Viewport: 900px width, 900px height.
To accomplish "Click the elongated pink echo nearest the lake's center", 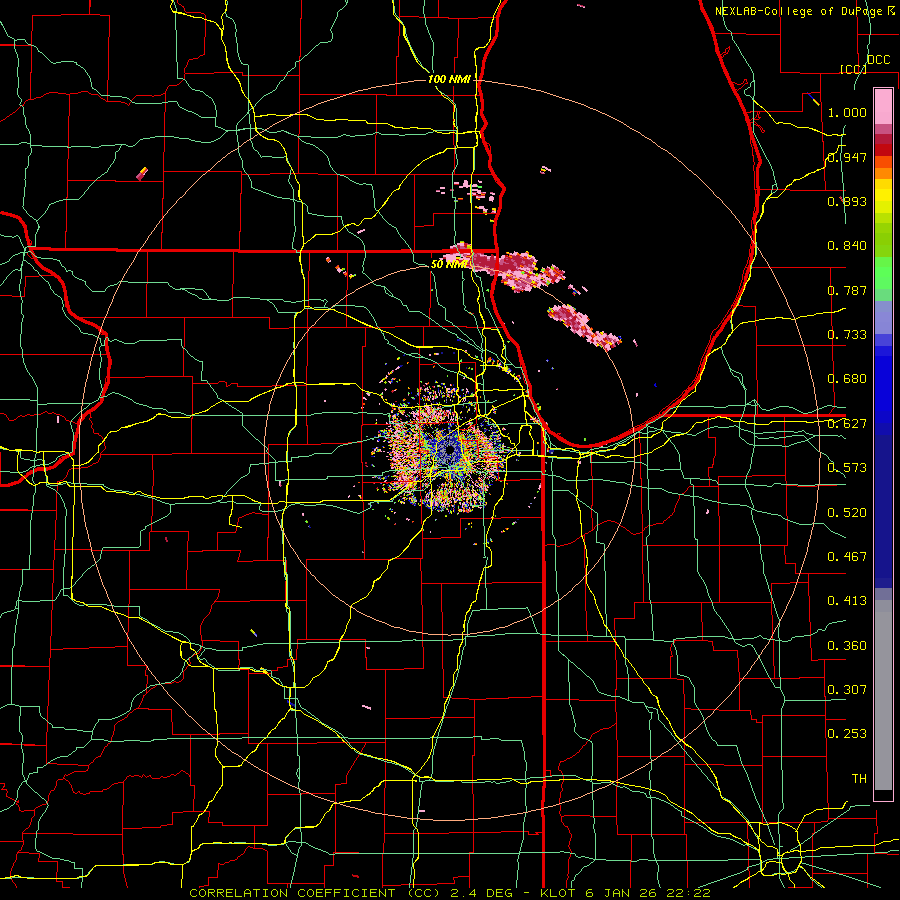I will [584, 326].
